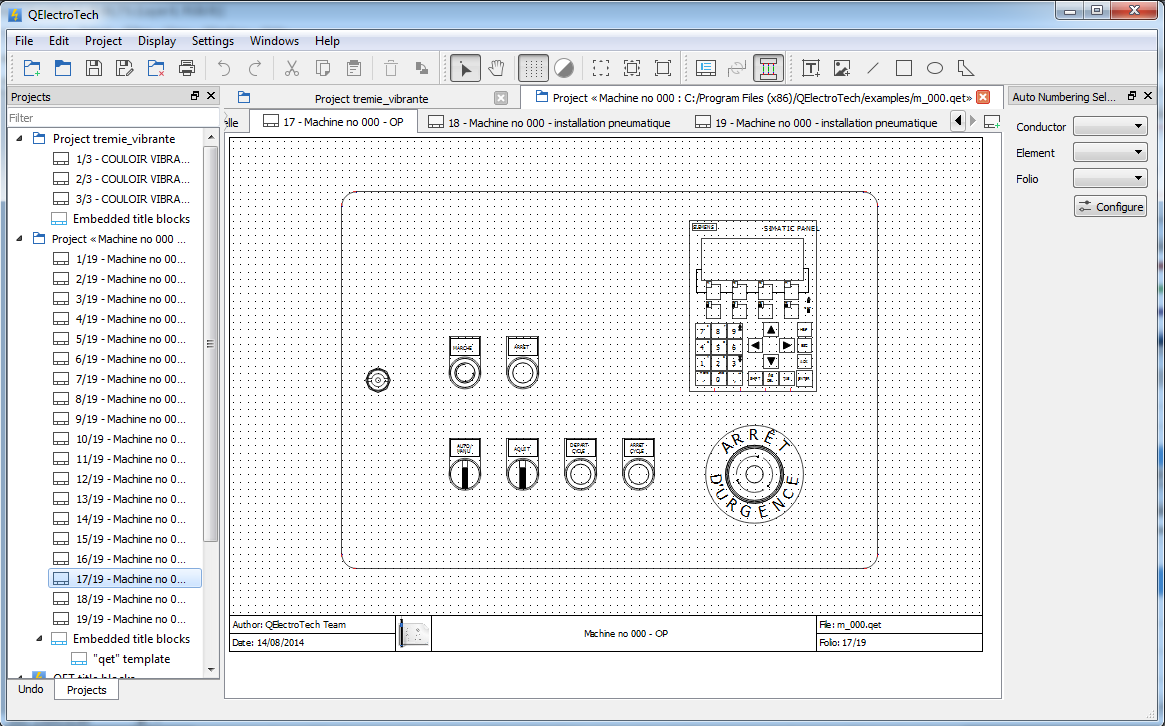This screenshot has width=1165, height=726.
Task: Switch to Project tremie_vibrante tab
Action: coord(371,98)
